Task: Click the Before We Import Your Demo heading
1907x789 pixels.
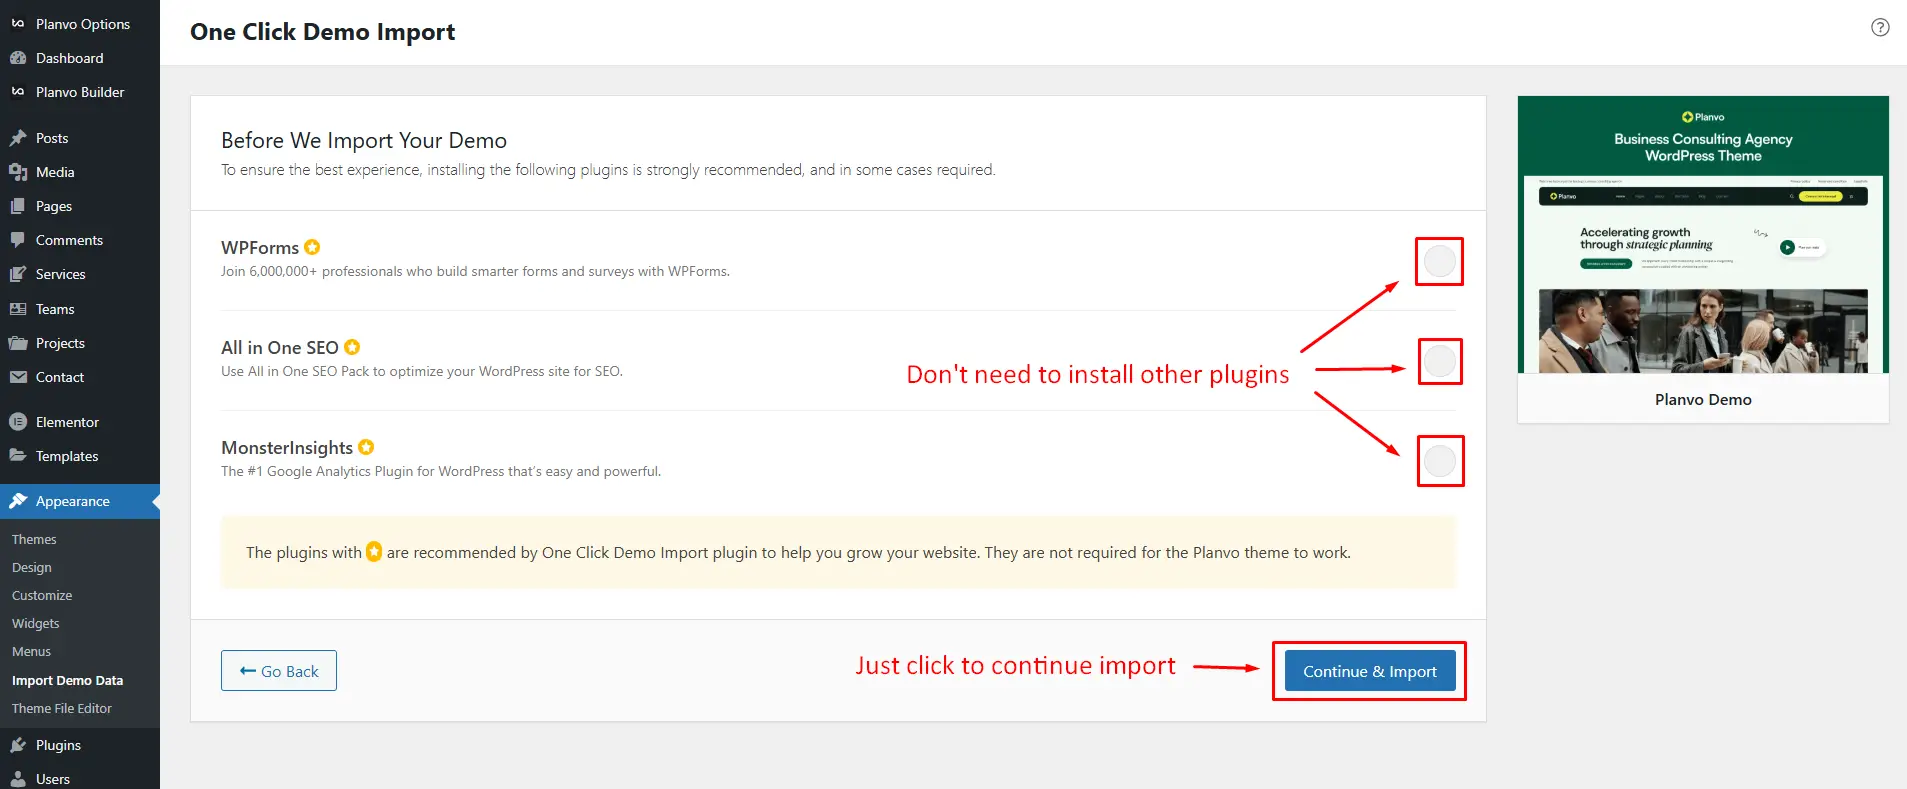Action: point(364,140)
